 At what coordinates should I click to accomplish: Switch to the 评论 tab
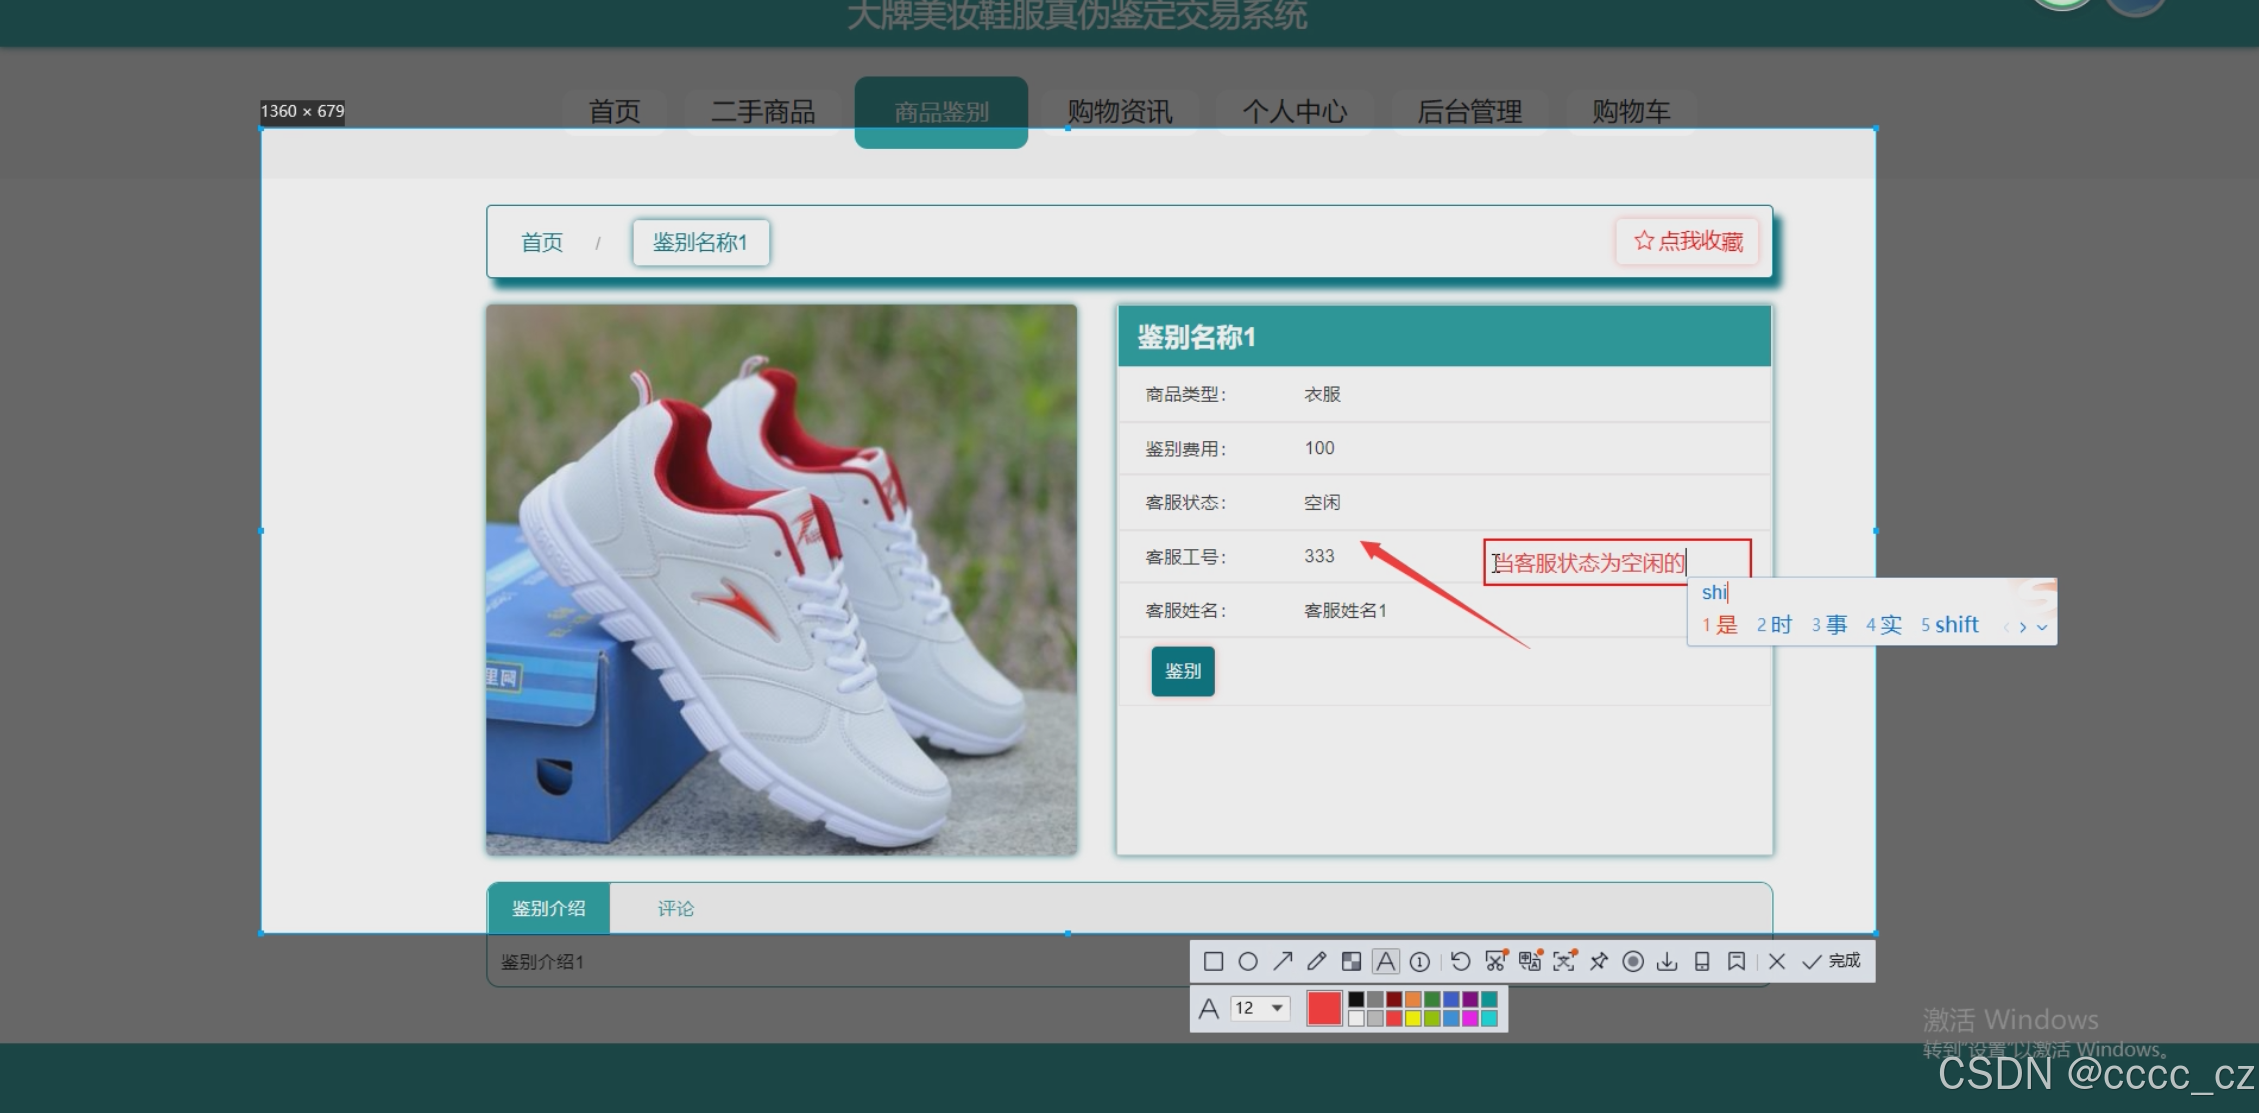point(675,908)
